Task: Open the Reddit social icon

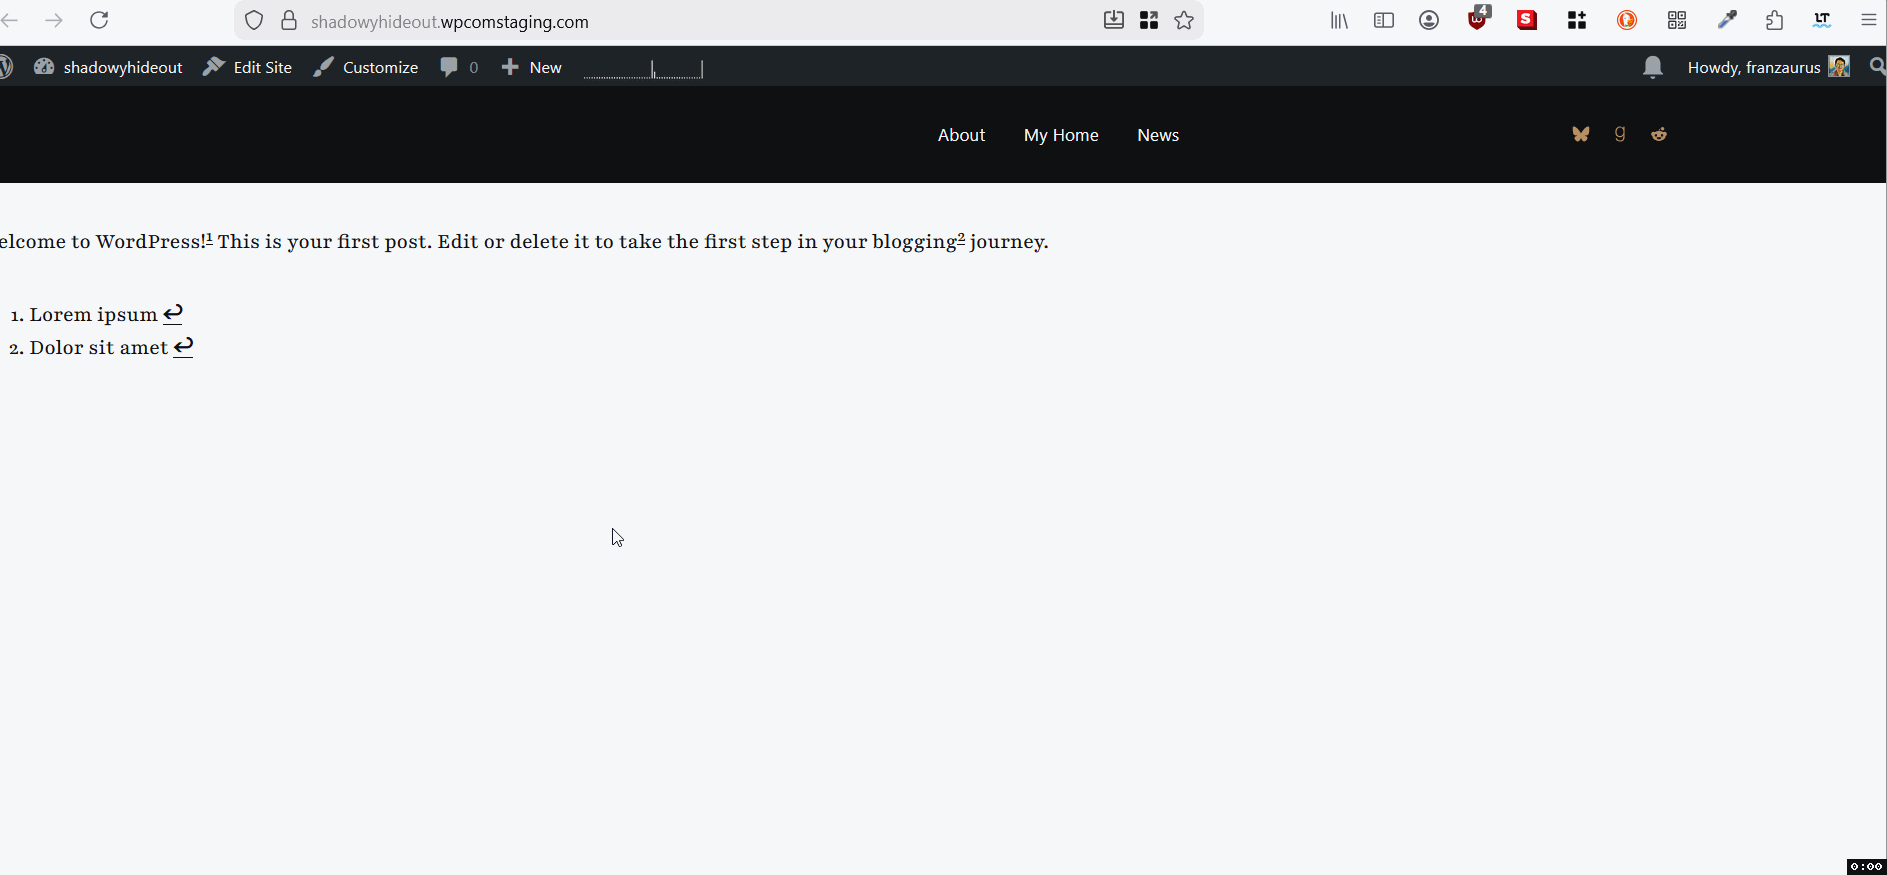Action: (1659, 134)
